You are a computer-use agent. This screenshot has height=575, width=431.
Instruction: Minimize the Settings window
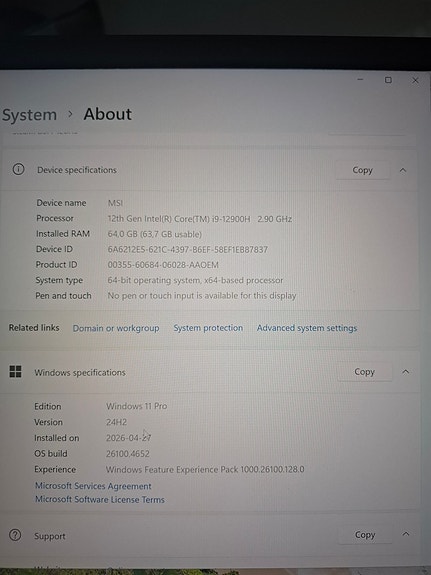pyautogui.click(x=360, y=80)
